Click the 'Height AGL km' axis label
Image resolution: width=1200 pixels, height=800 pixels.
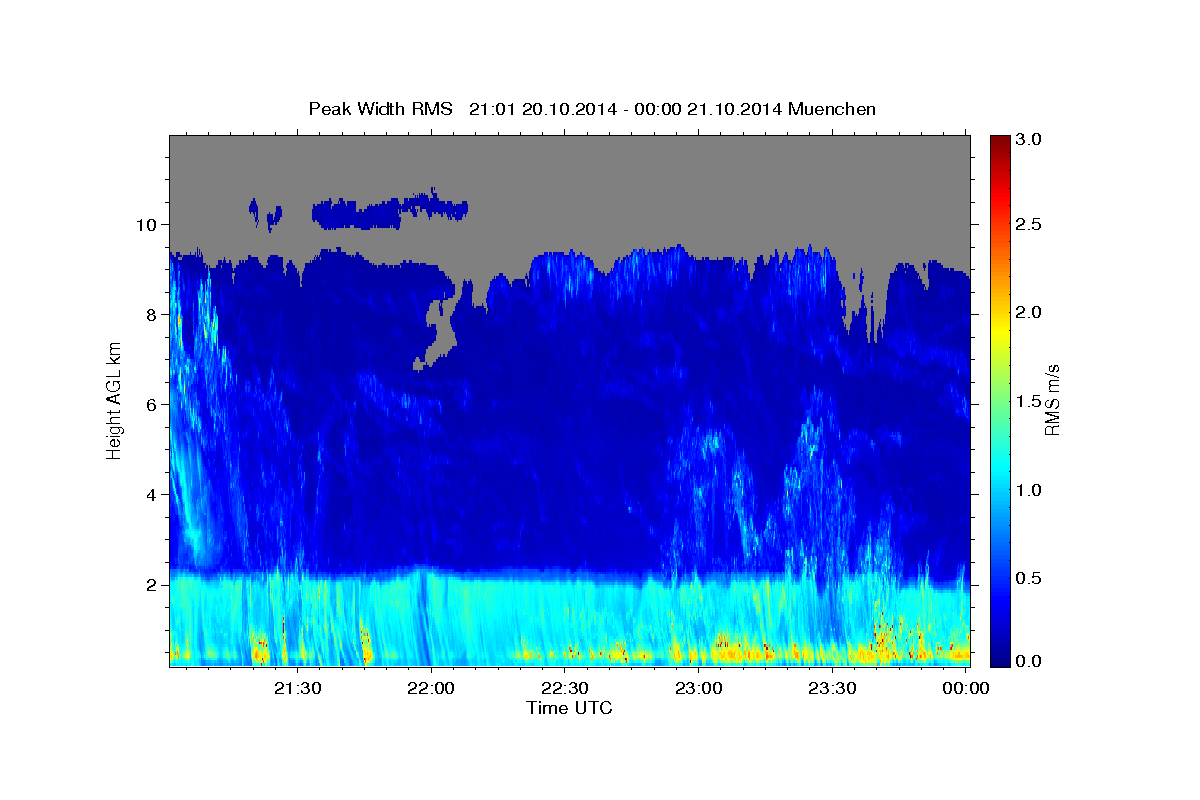114,400
